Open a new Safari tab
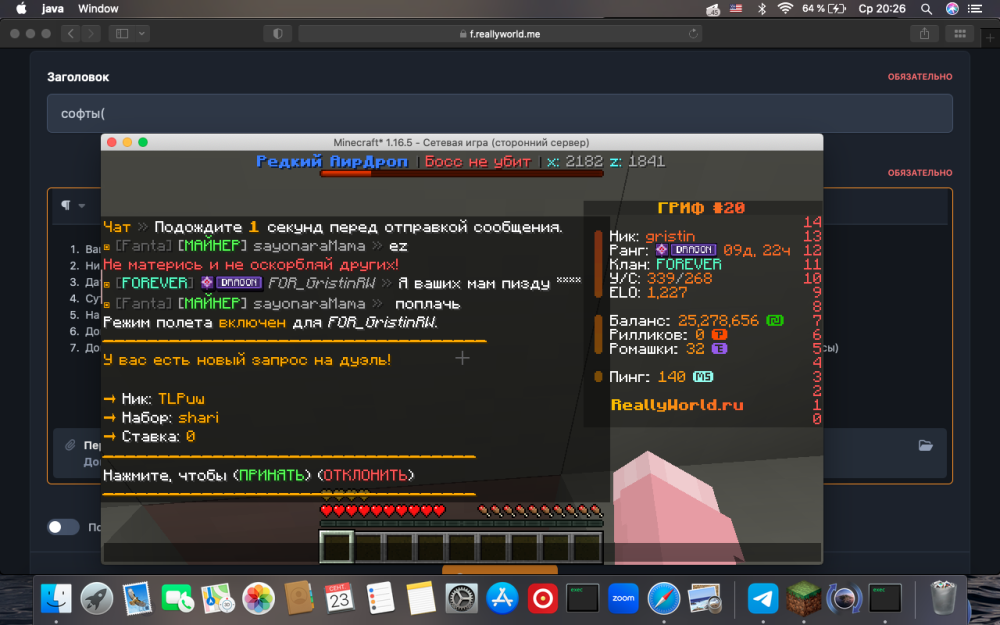 click(990, 38)
